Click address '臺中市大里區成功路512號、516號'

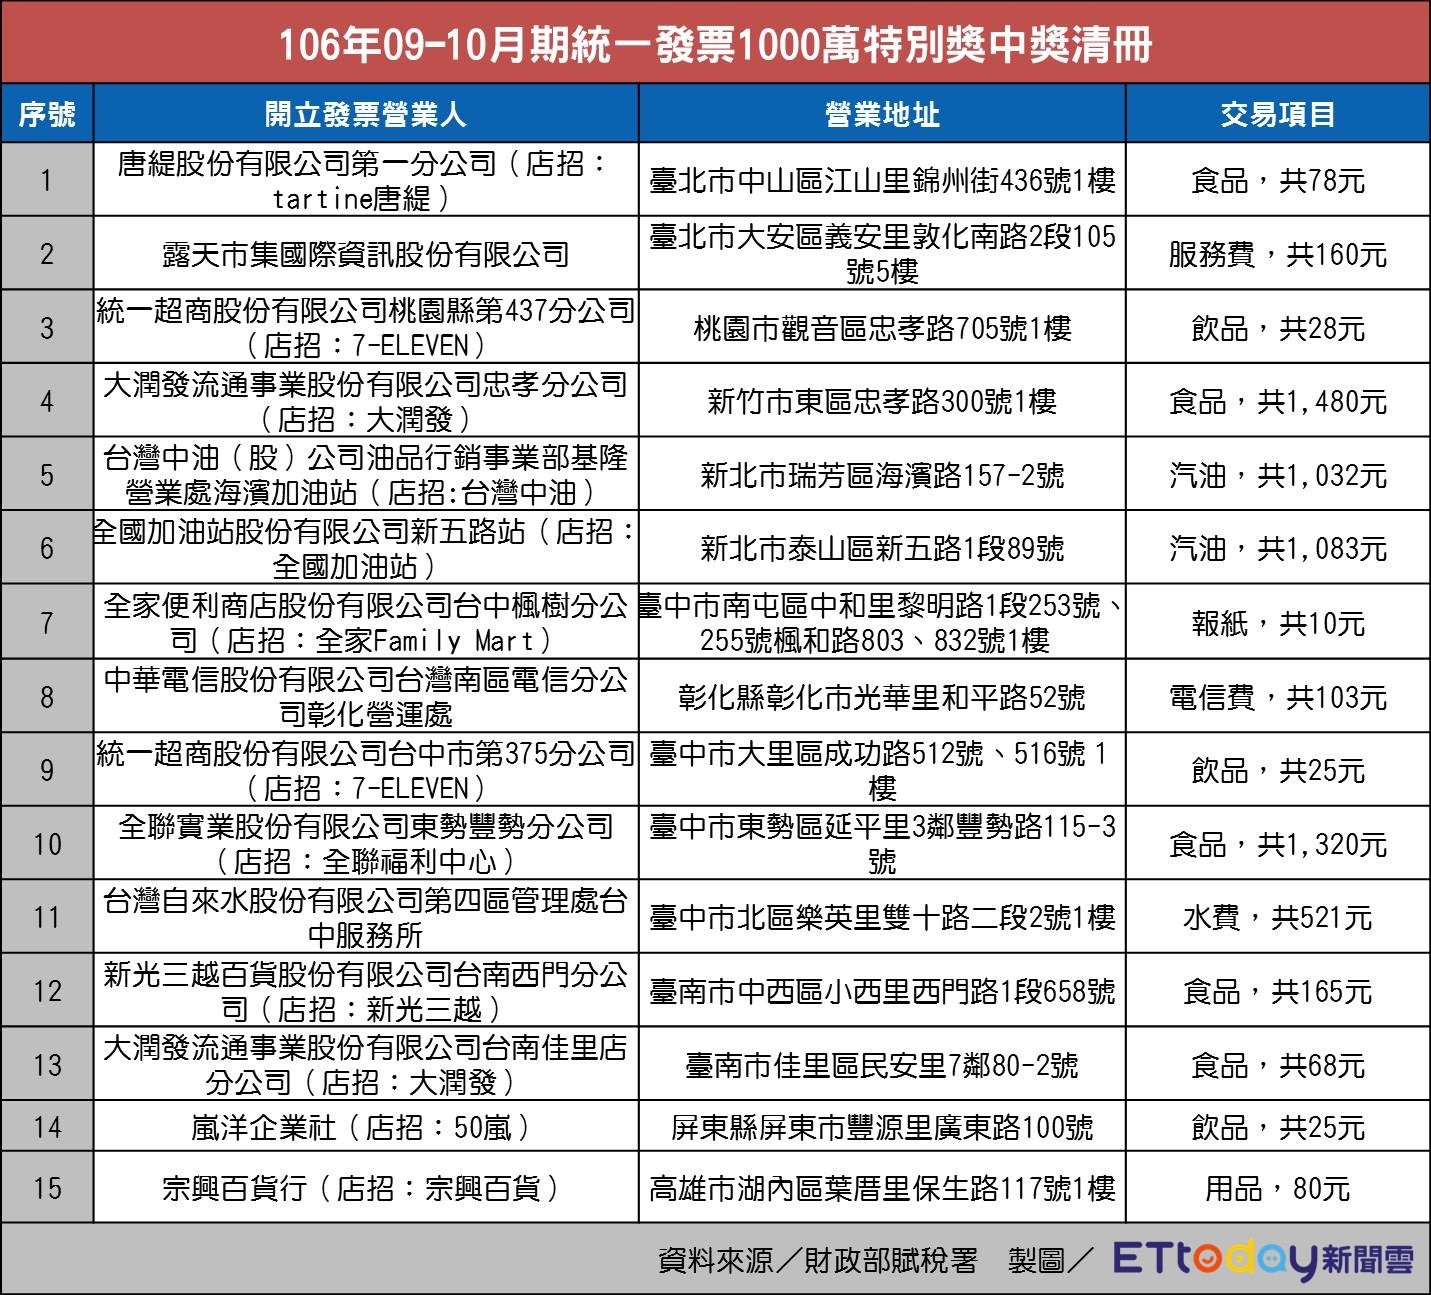(x=868, y=753)
